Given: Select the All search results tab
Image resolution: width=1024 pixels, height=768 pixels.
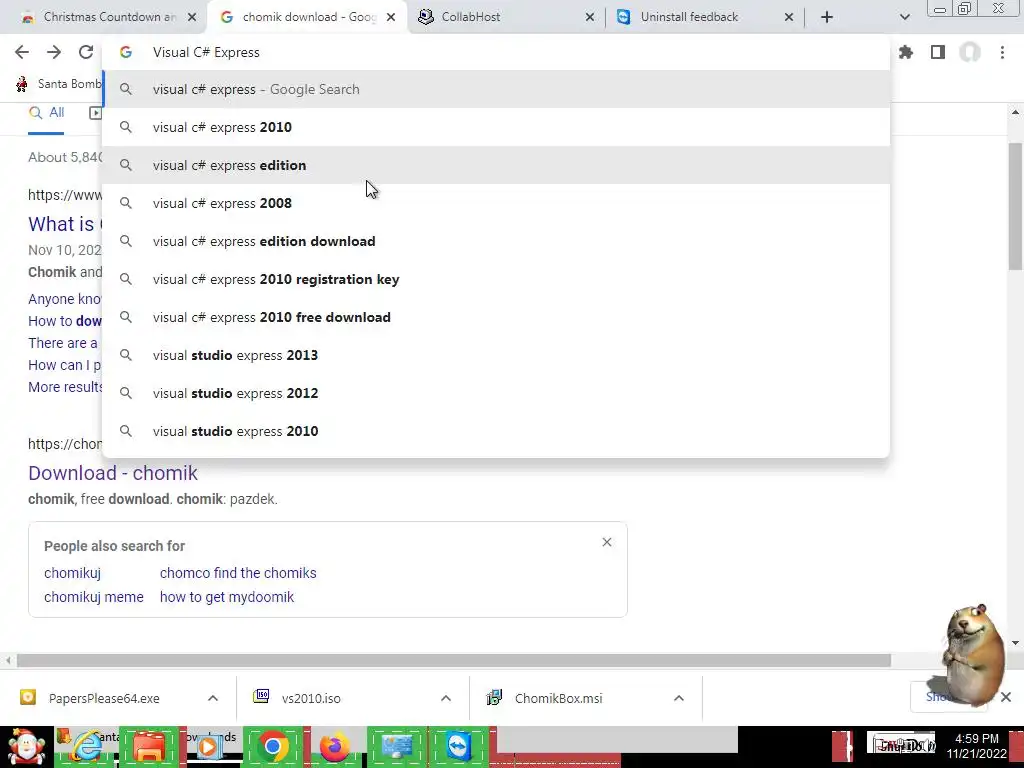Looking at the screenshot, I should [46, 113].
